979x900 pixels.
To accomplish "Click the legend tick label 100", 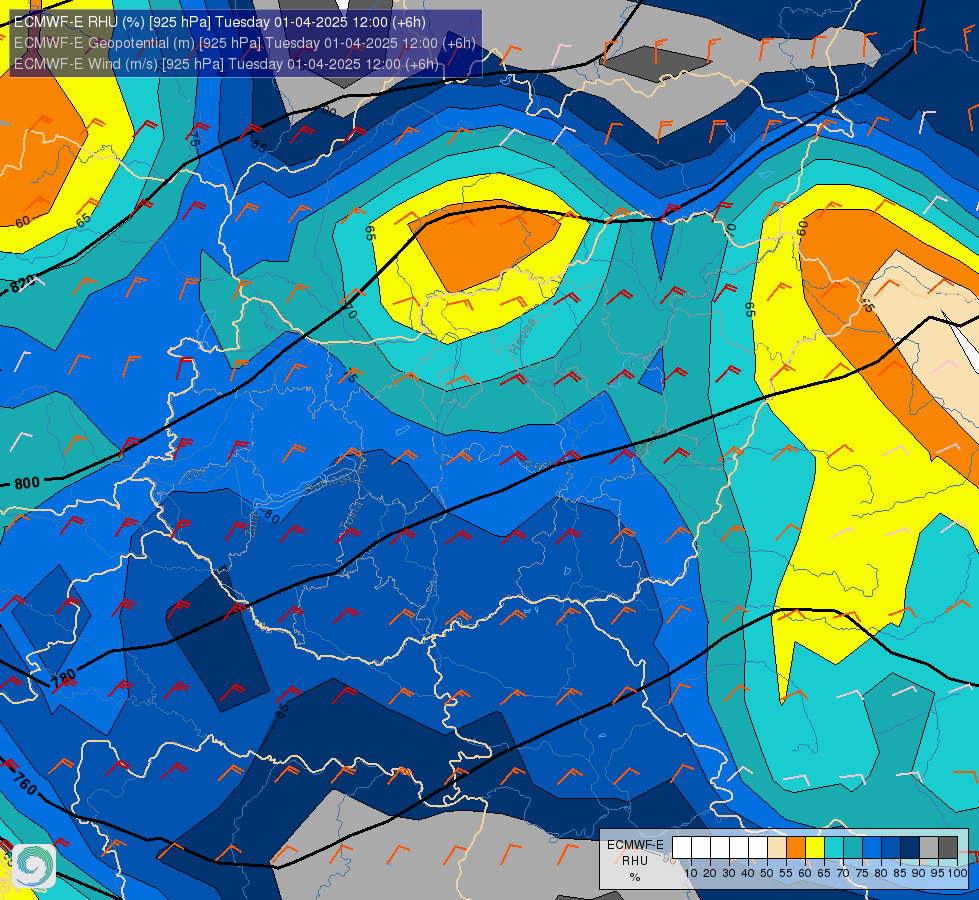I will [958, 873].
